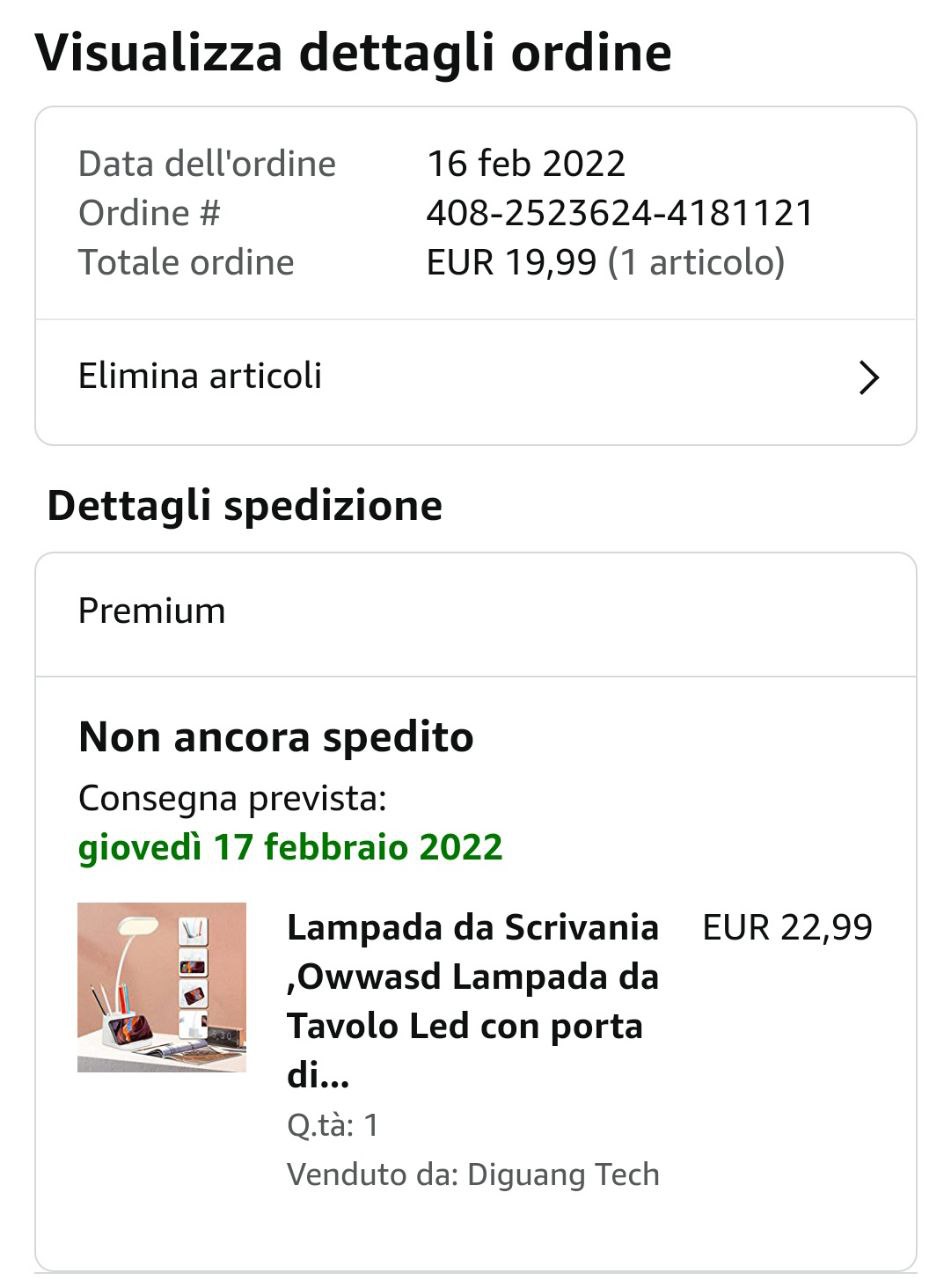This screenshot has width=950, height=1280.
Task: Select order number 408-2523624-4181121
Action: point(620,213)
